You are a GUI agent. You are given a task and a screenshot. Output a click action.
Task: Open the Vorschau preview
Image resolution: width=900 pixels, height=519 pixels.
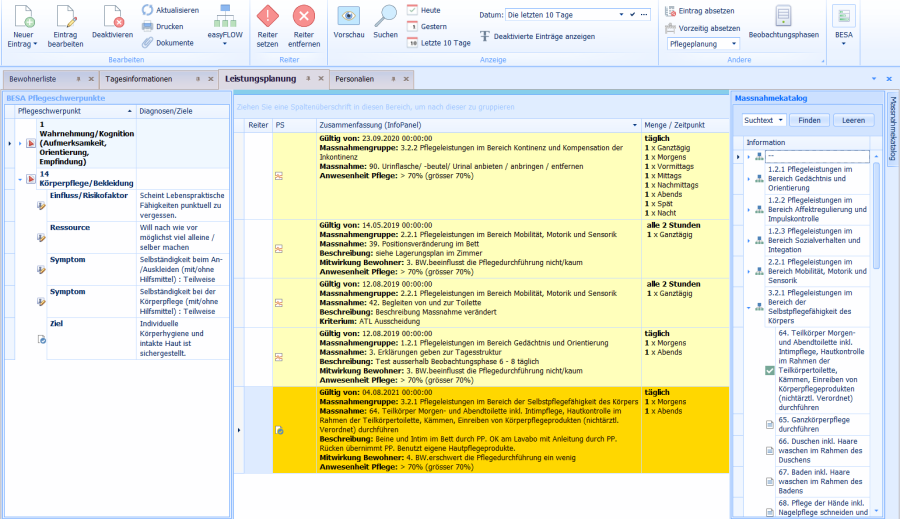tap(349, 17)
